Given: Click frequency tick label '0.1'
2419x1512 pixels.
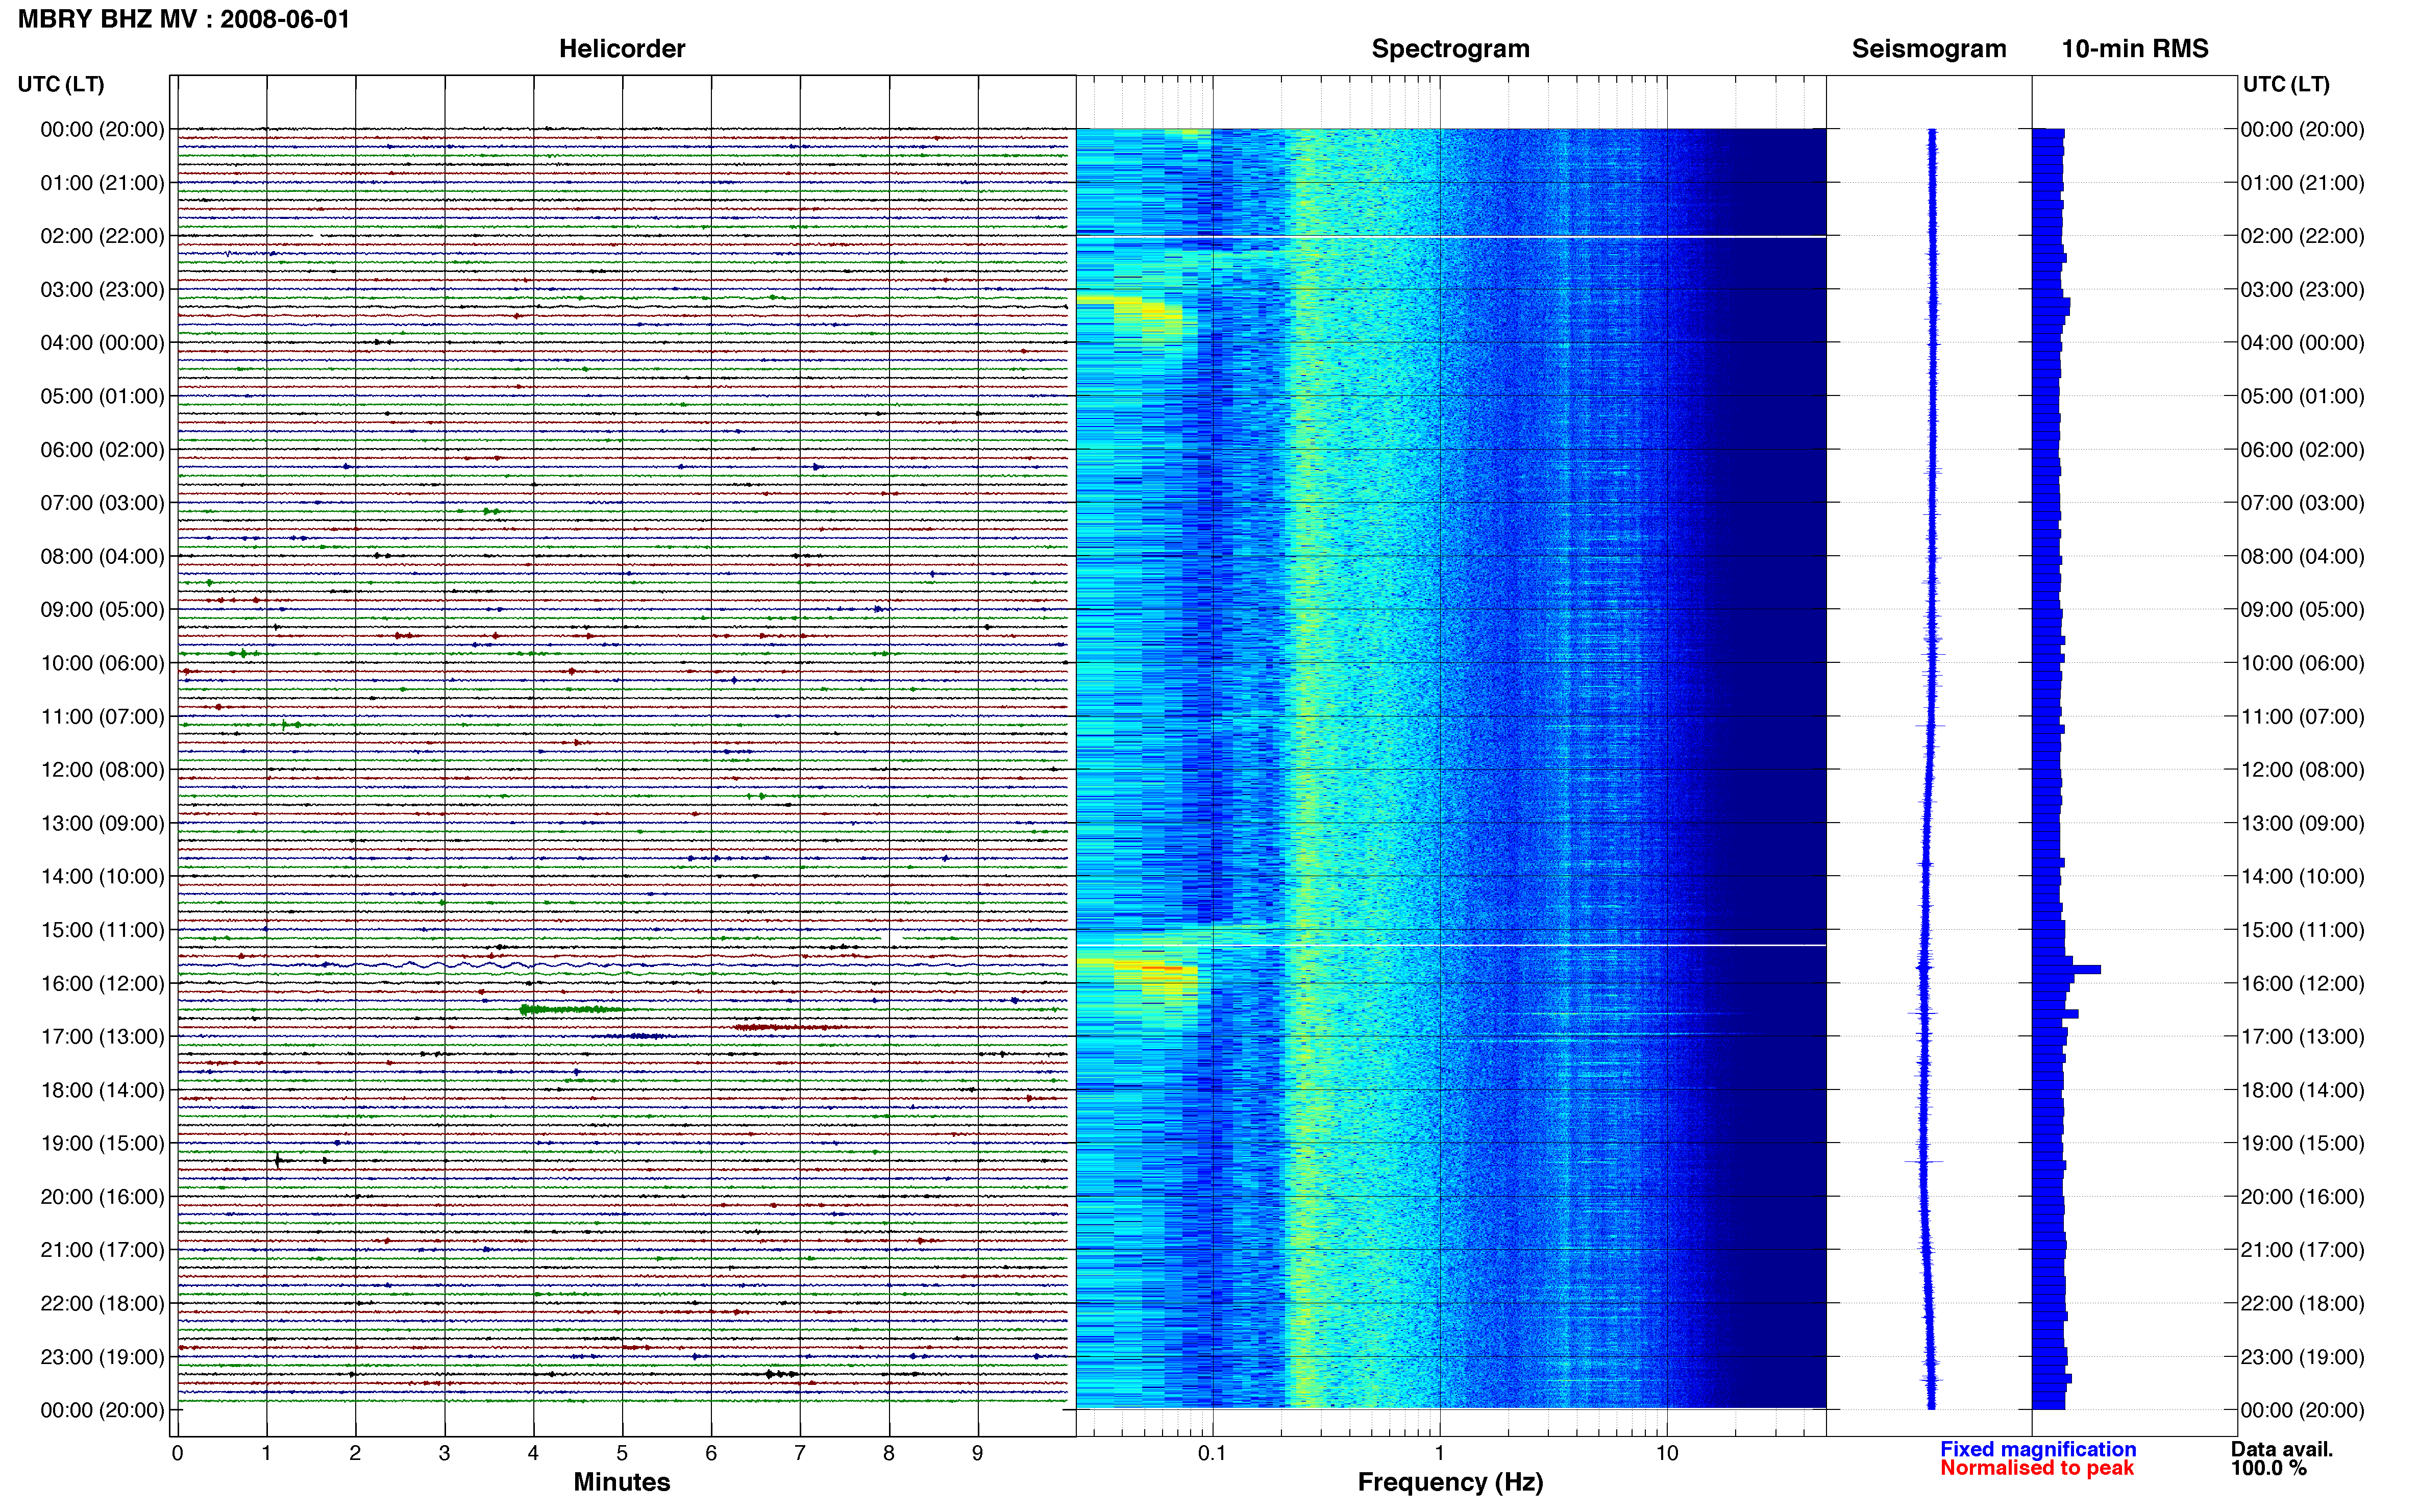Looking at the screenshot, I should [1212, 1453].
